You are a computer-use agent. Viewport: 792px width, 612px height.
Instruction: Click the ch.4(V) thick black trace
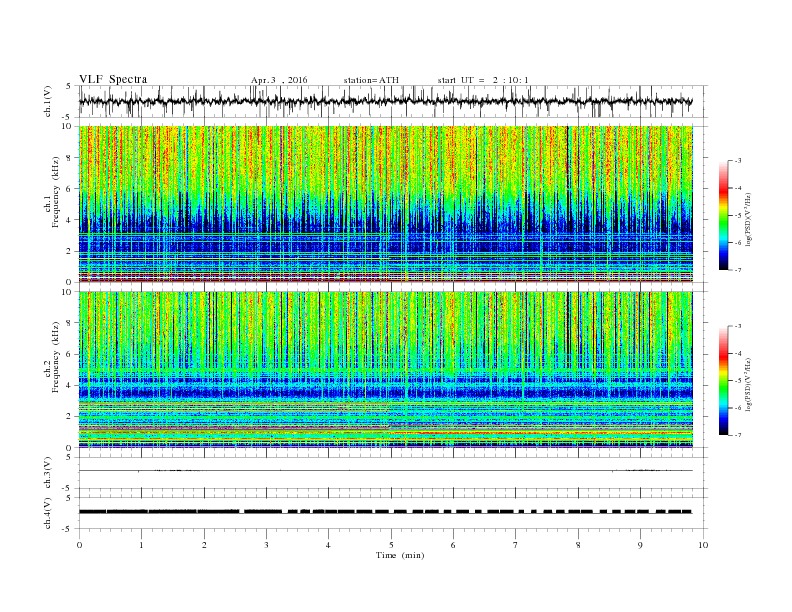point(386,512)
